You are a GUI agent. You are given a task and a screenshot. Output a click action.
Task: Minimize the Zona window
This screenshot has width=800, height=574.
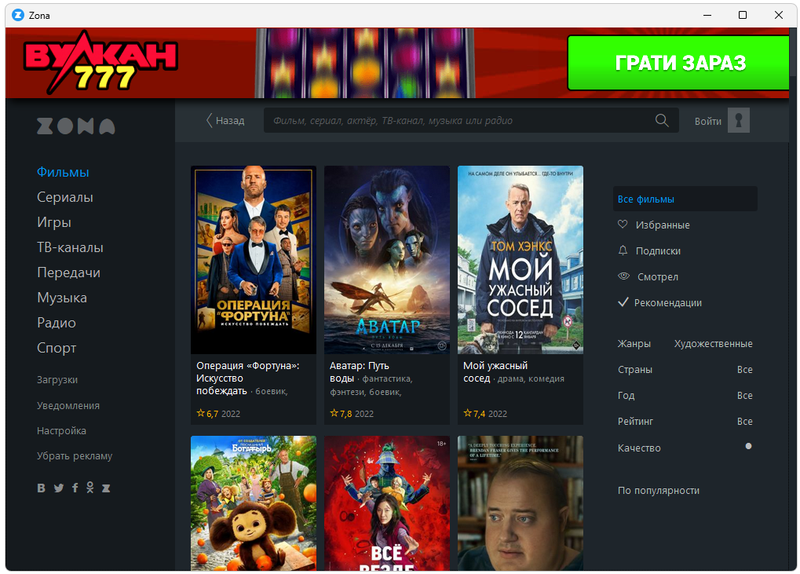[x=707, y=15]
